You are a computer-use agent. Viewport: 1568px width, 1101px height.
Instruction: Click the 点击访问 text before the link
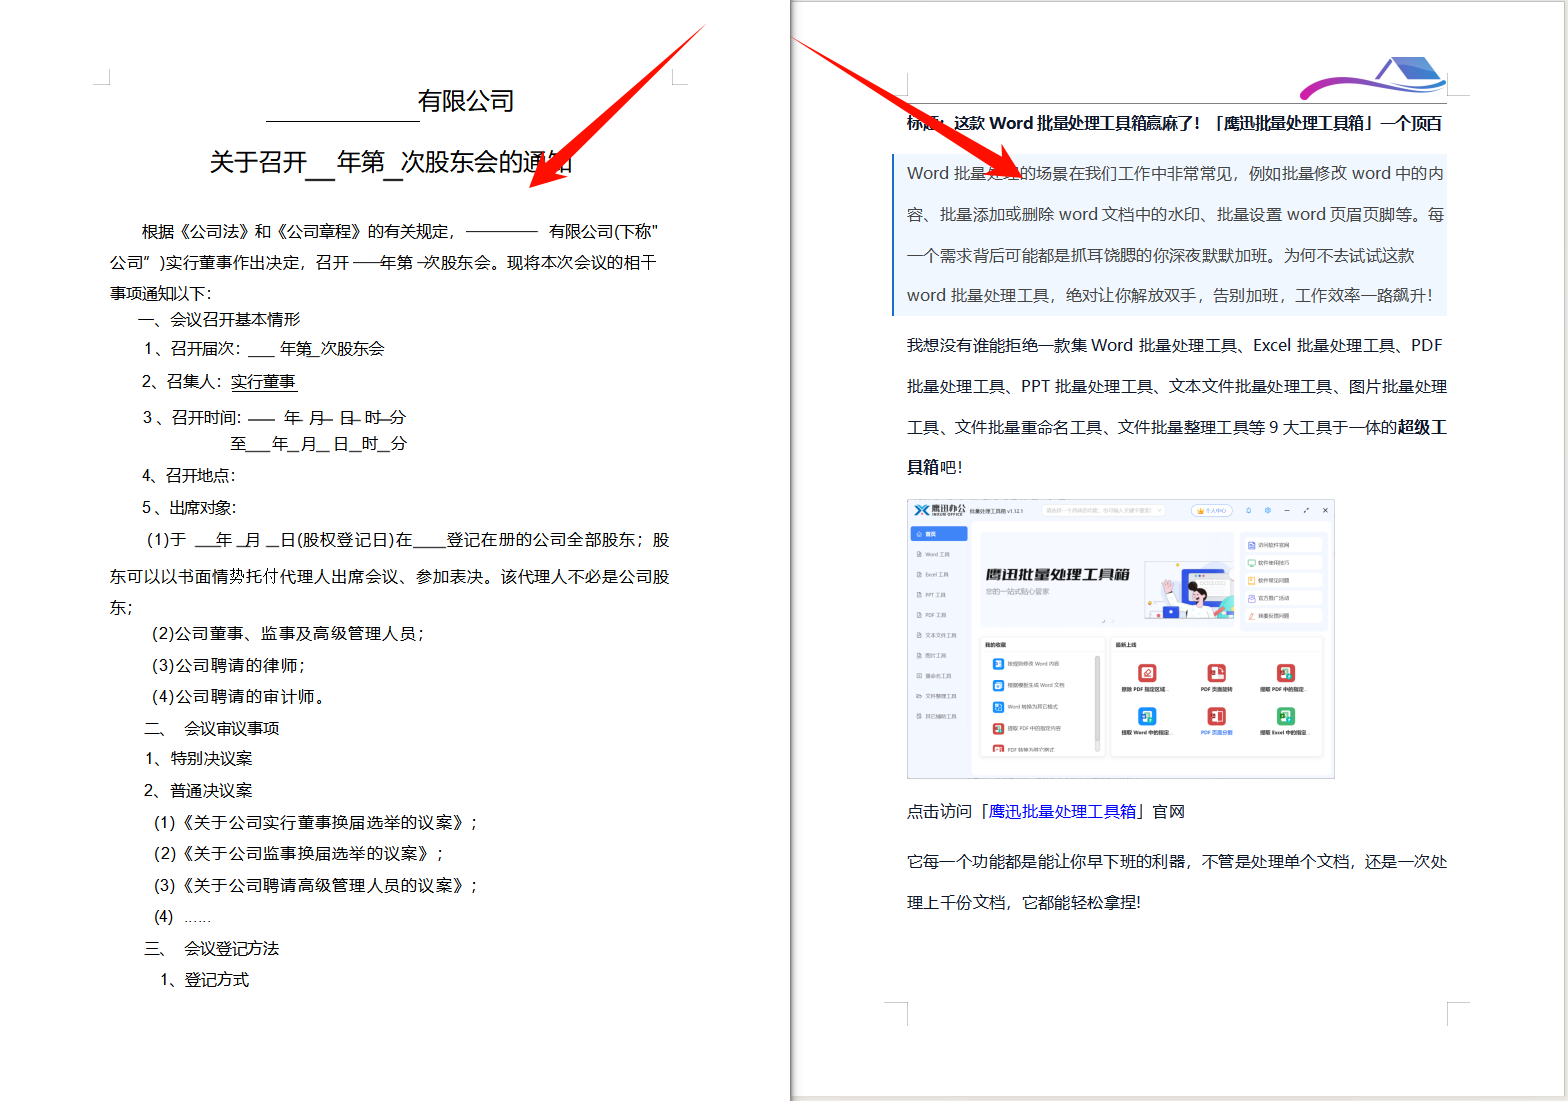click(939, 811)
